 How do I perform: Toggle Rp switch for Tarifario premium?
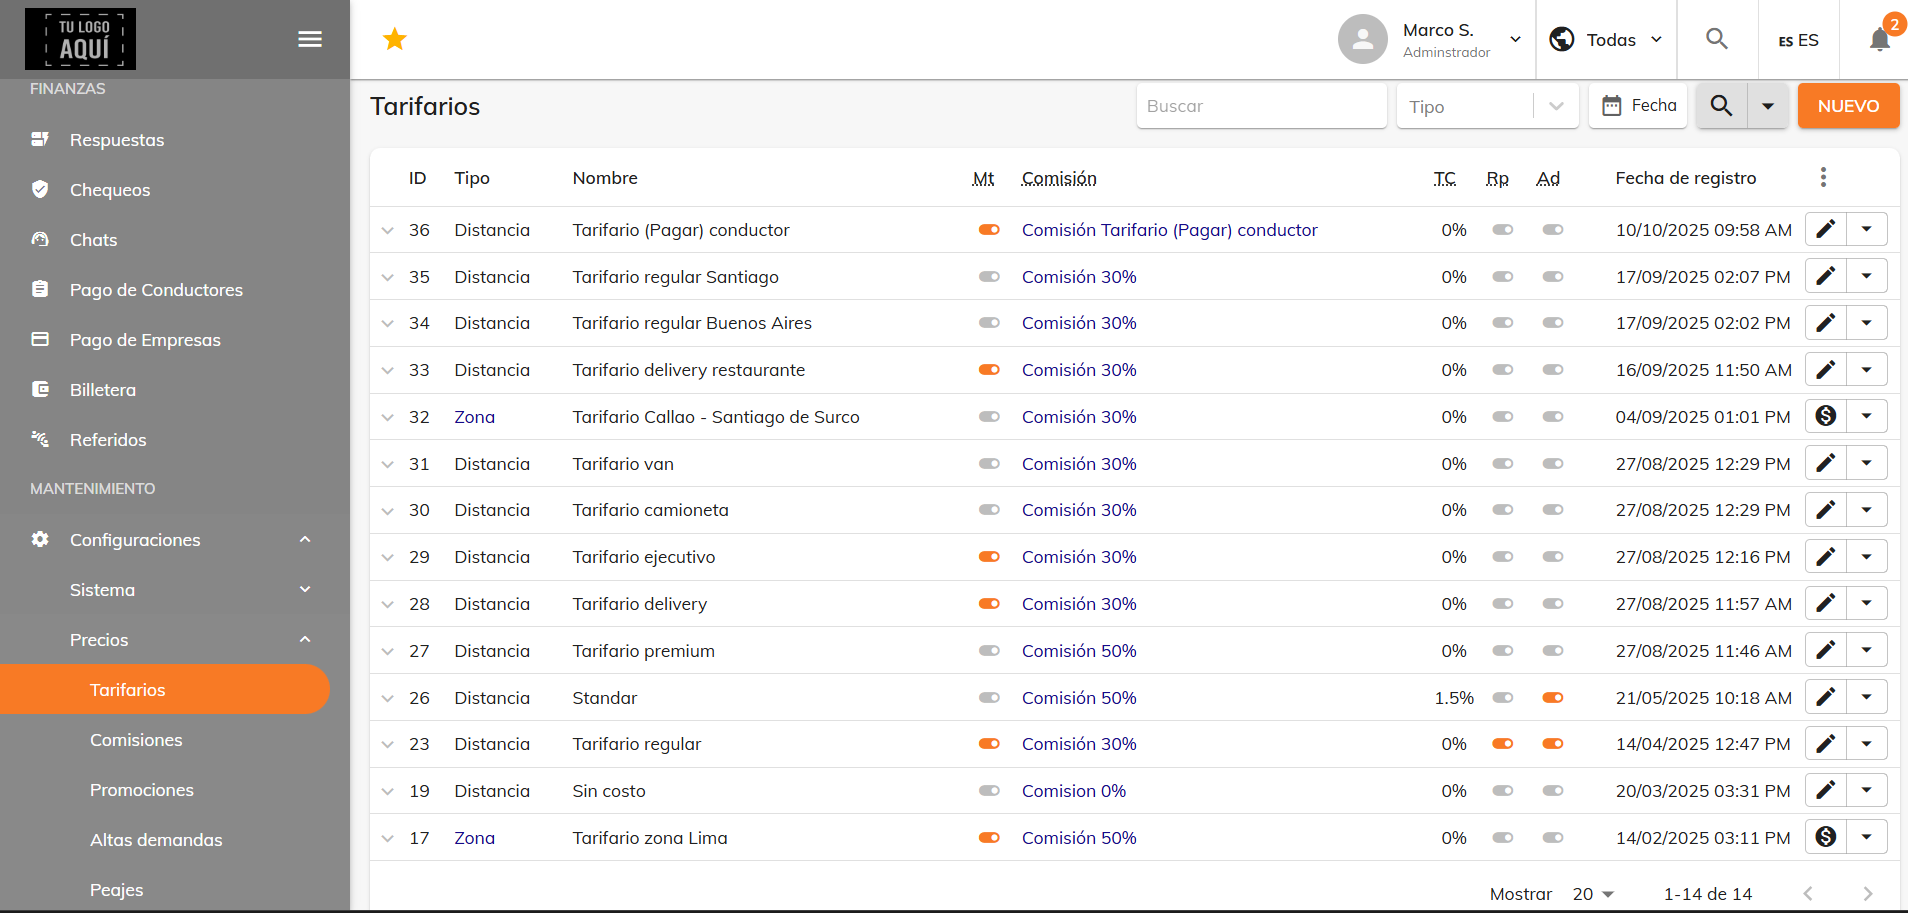tap(1502, 651)
